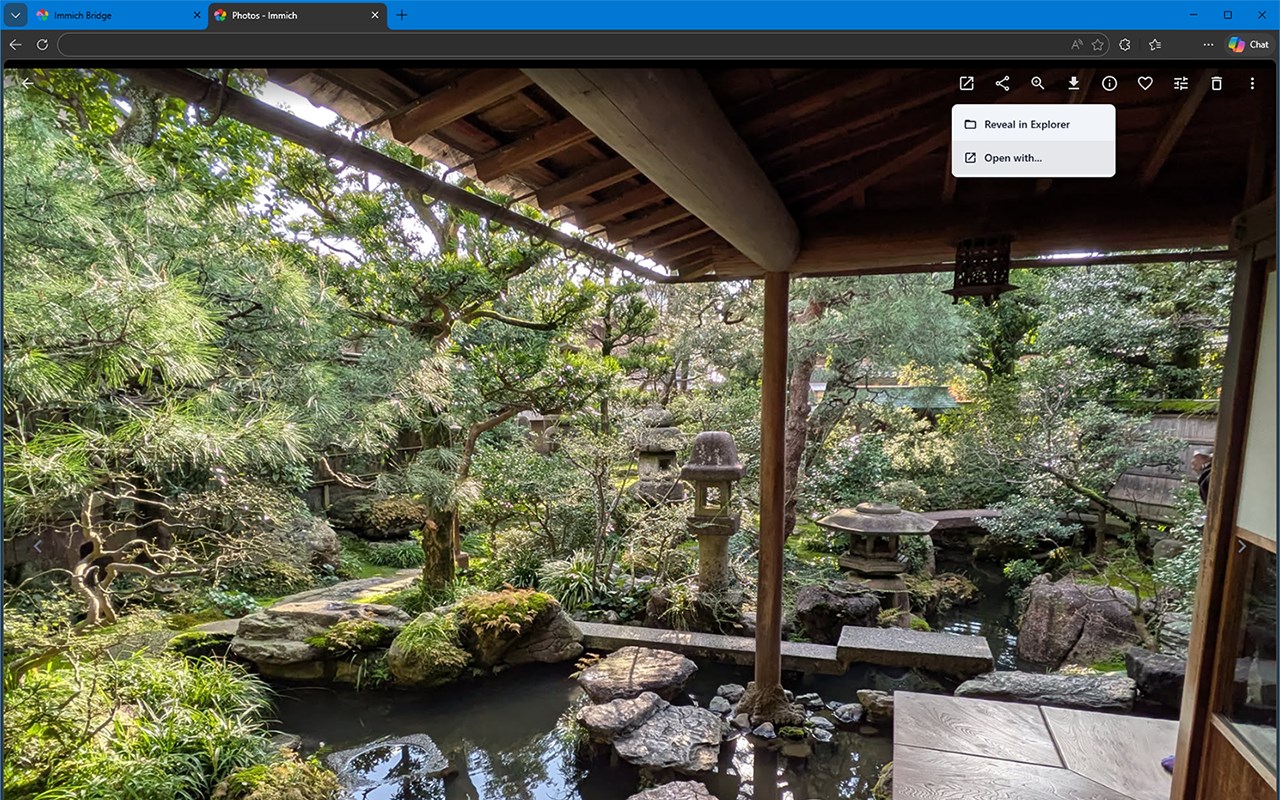Image resolution: width=1280 pixels, height=800 pixels.
Task: Click the share icon in the viewer toolbar
Action: click(1002, 84)
